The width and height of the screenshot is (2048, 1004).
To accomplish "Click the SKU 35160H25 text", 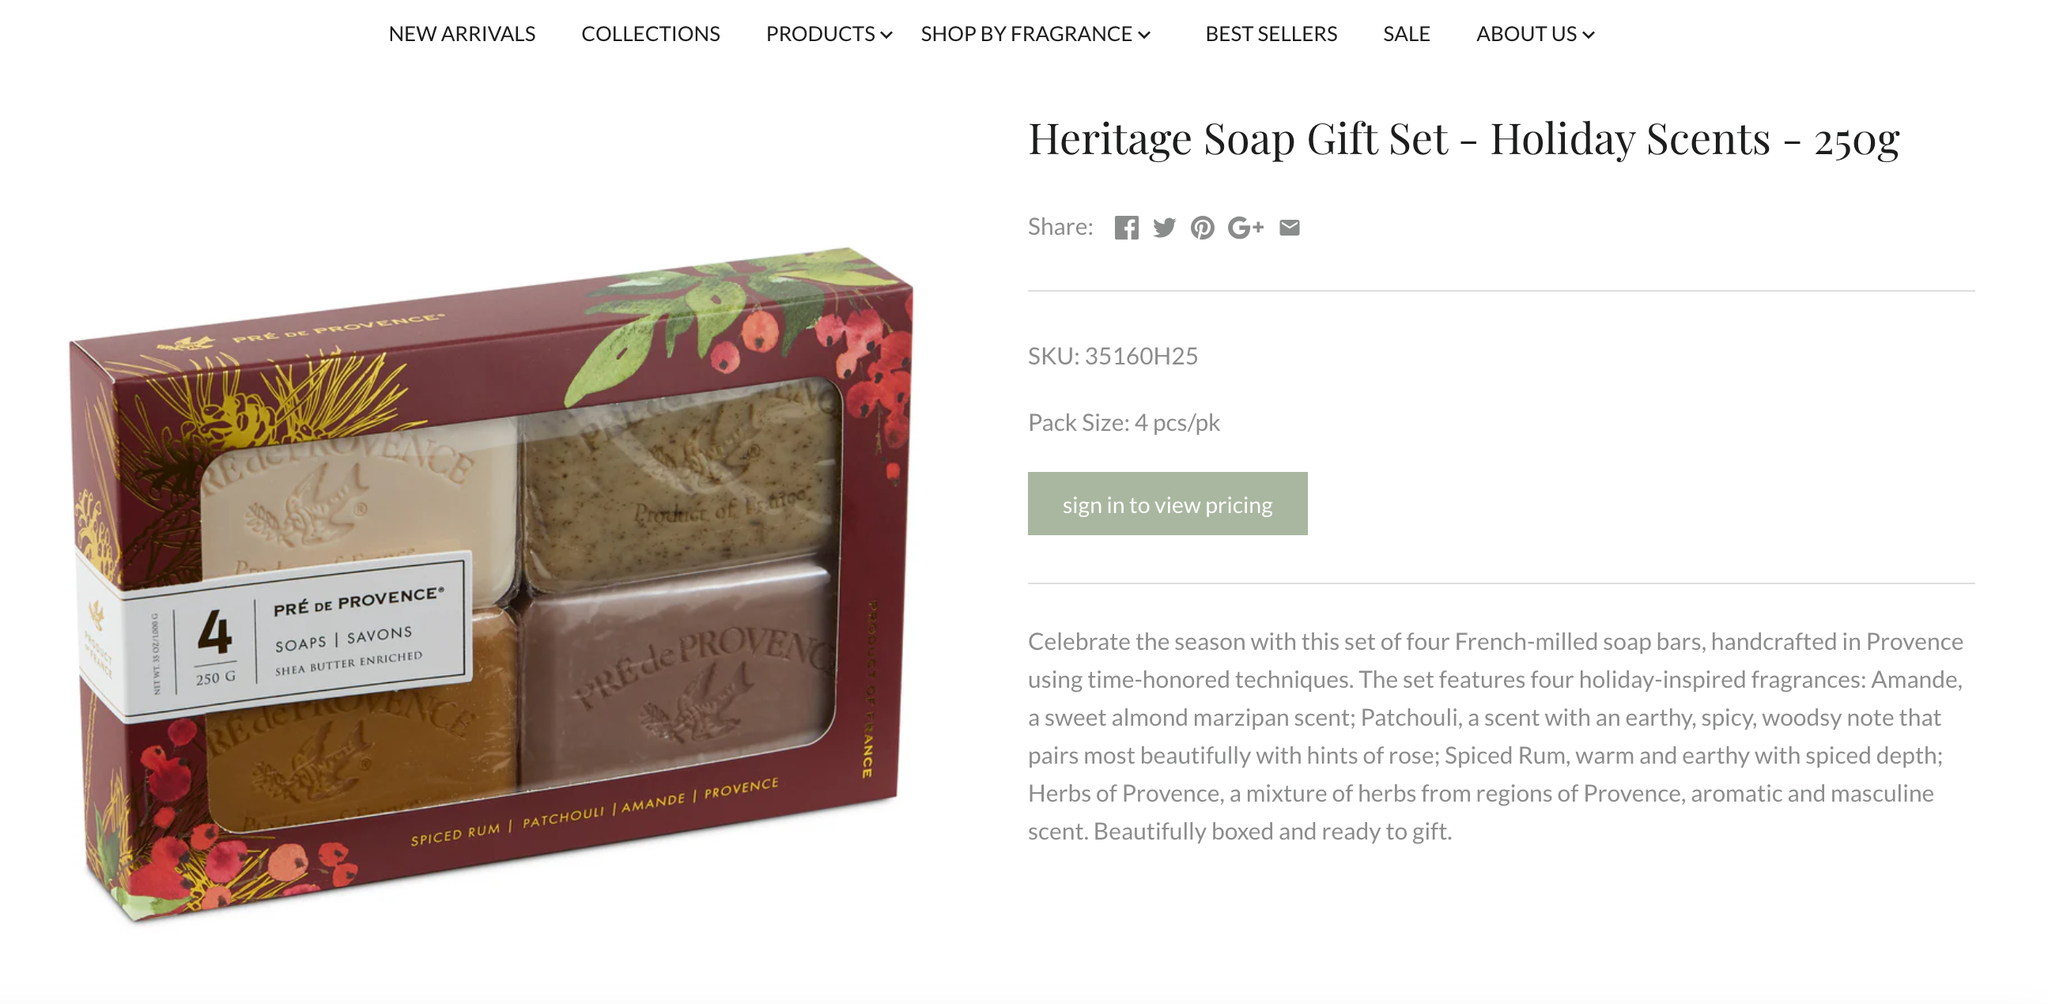I will click(x=1113, y=356).
